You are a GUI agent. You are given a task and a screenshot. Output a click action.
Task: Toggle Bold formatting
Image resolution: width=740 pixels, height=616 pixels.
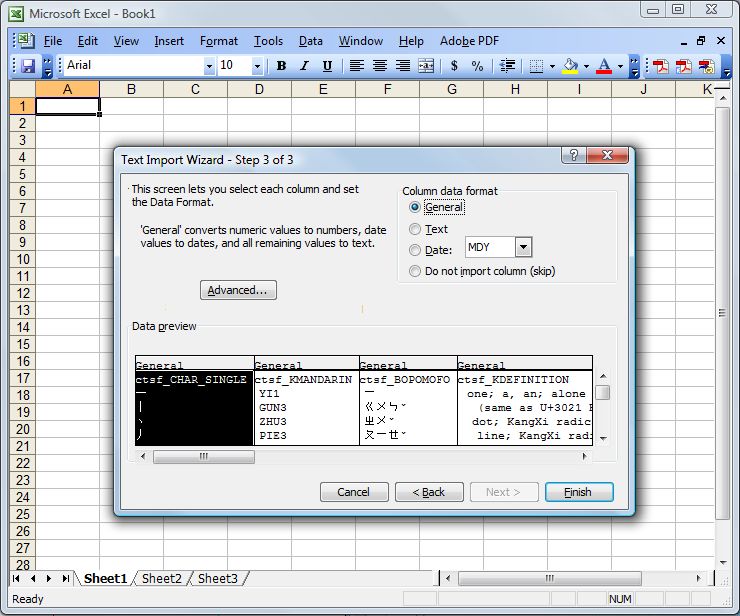[281, 66]
